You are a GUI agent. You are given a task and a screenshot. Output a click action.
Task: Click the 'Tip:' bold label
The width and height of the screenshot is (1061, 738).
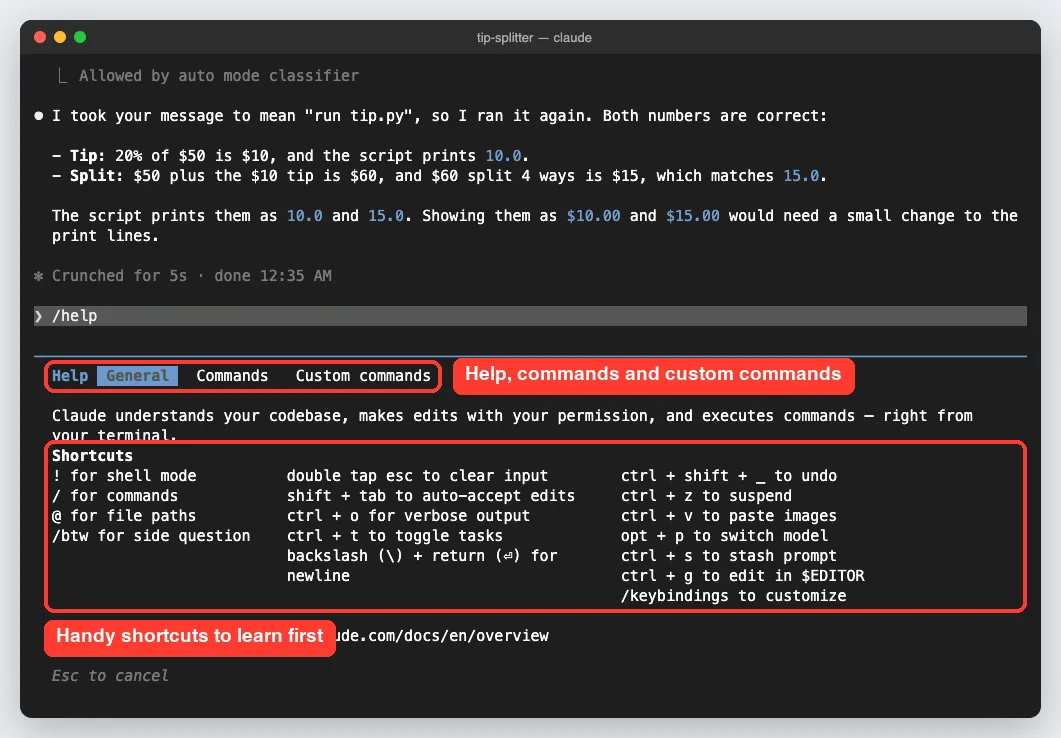tap(88, 156)
